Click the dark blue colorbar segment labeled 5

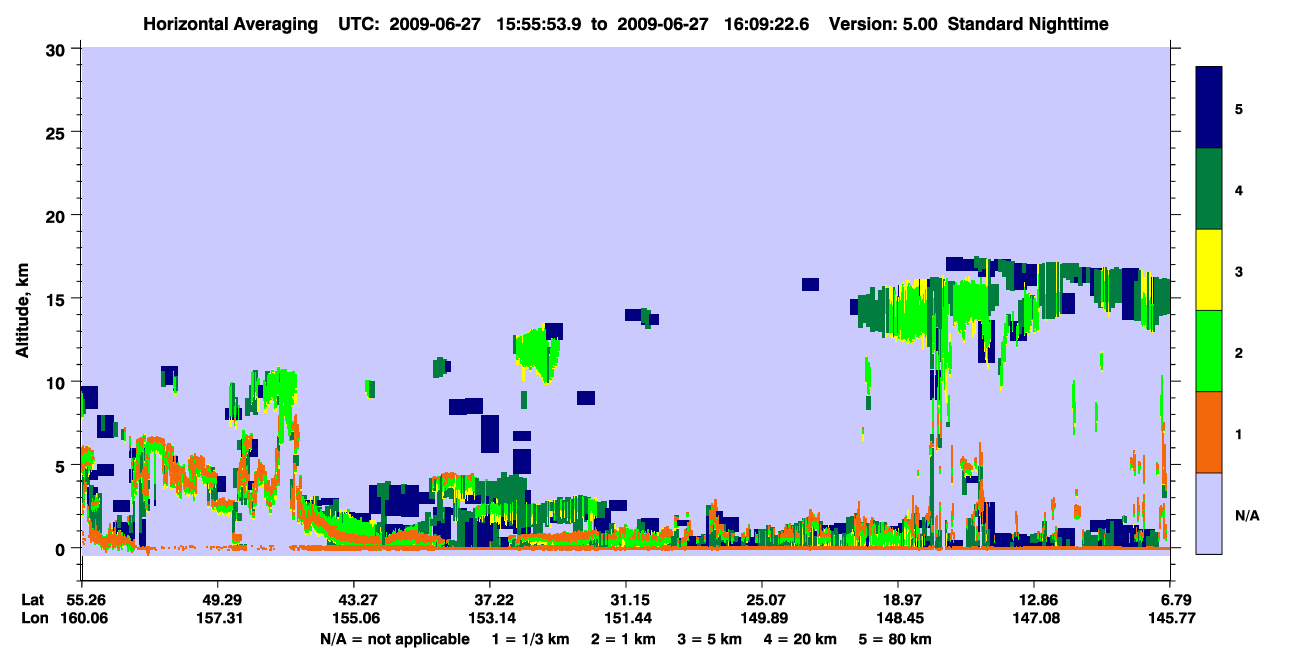click(x=1209, y=108)
